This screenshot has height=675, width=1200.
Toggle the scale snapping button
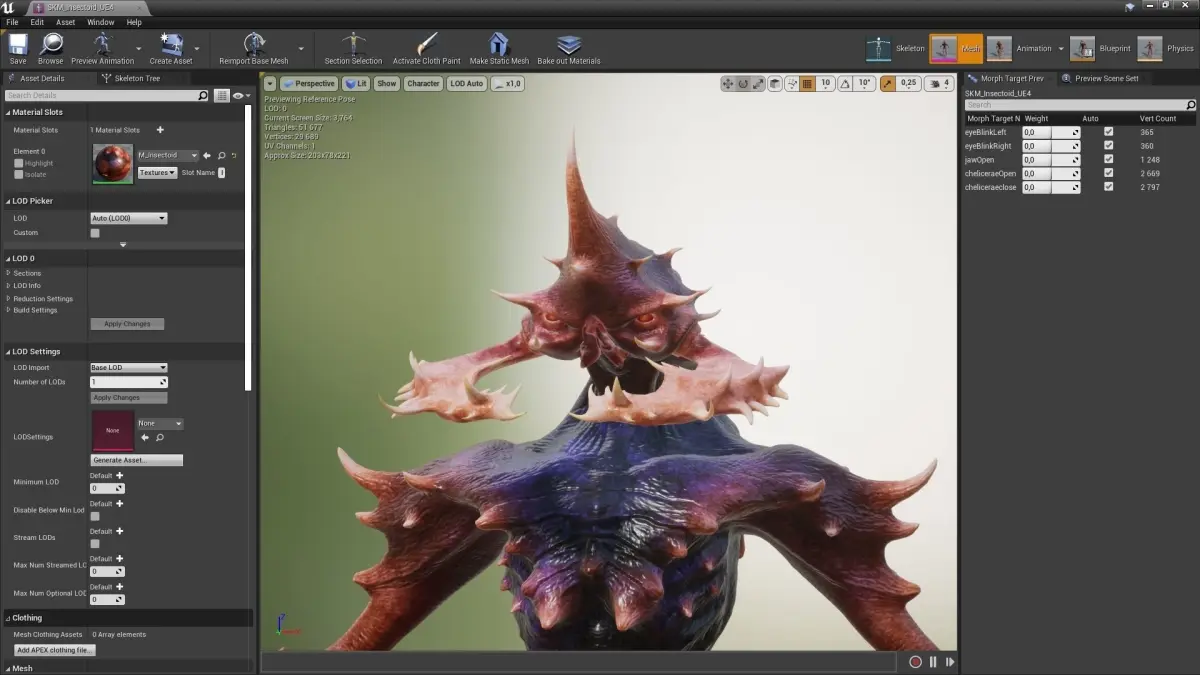[887, 84]
